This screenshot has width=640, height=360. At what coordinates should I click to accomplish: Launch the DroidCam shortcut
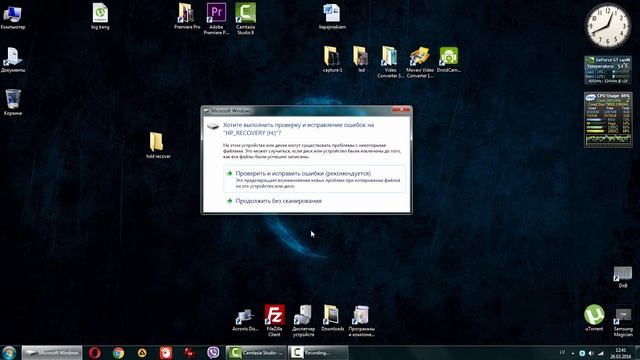tap(449, 60)
